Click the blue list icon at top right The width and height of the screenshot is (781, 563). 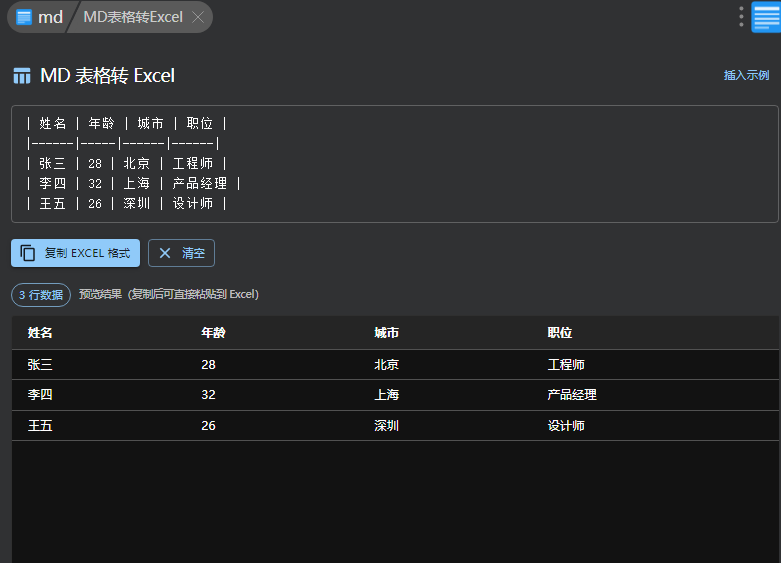coord(765,17)
